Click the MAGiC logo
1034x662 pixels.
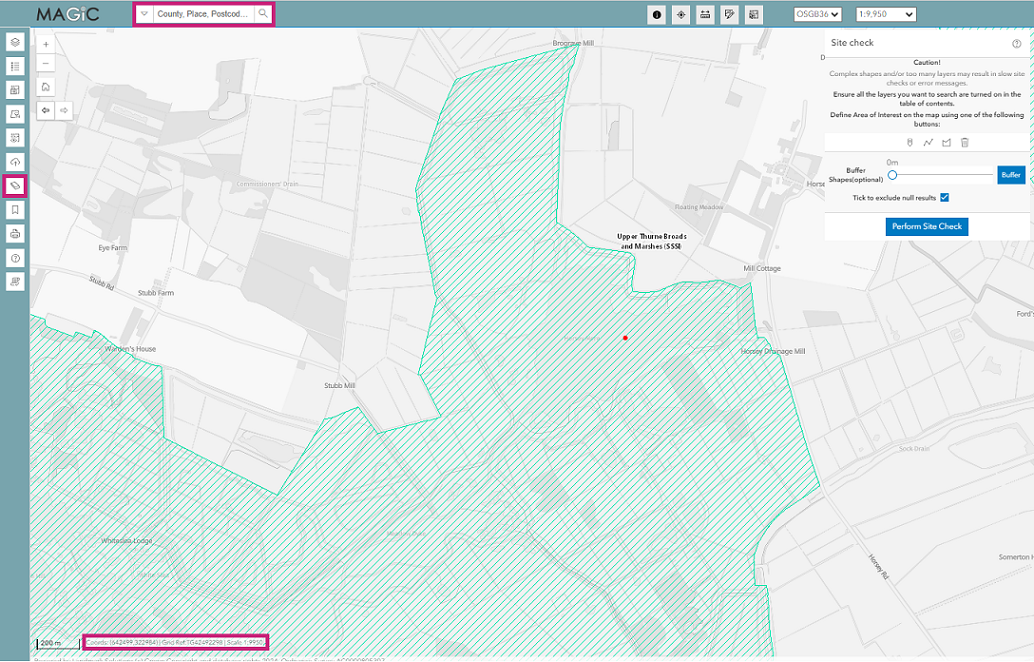point(68,14)
